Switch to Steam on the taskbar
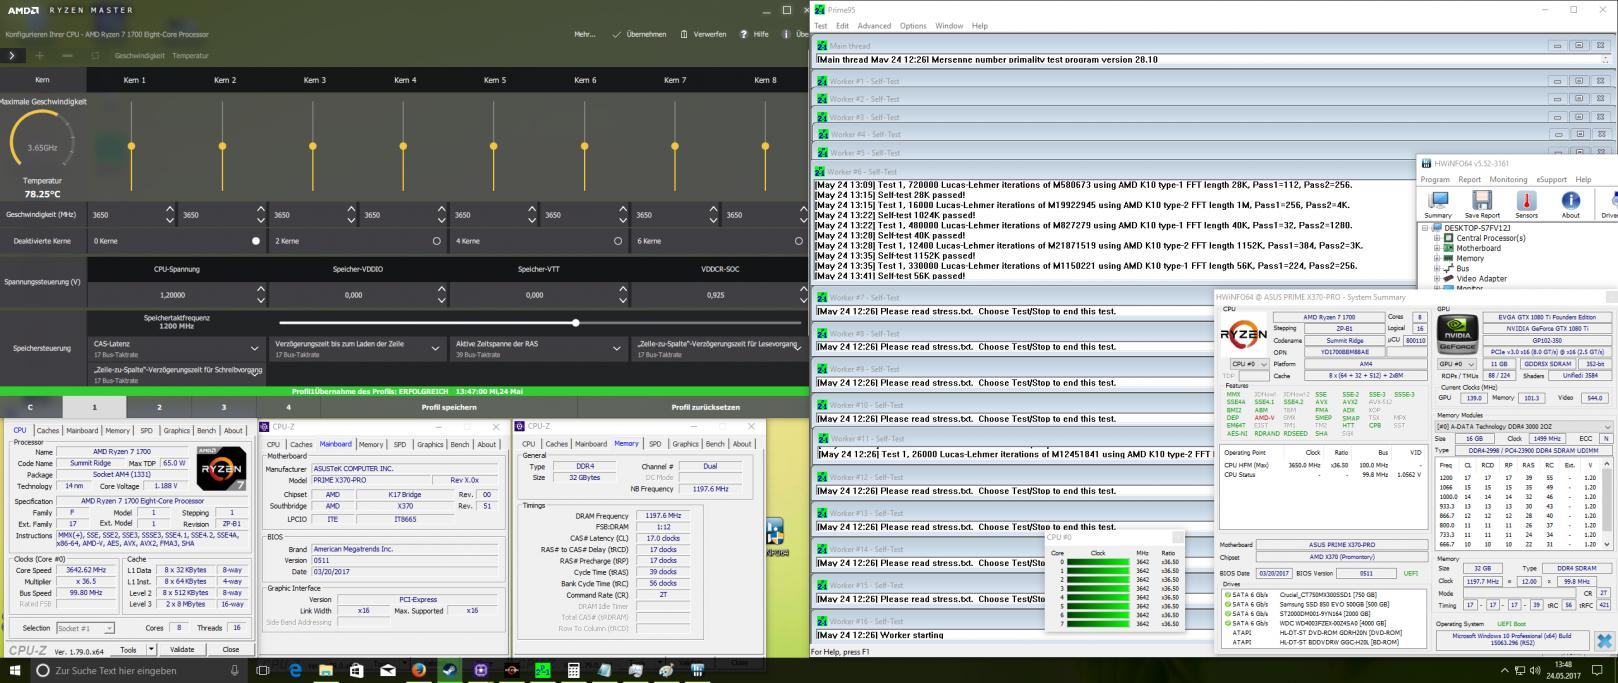 pos(450,670)
